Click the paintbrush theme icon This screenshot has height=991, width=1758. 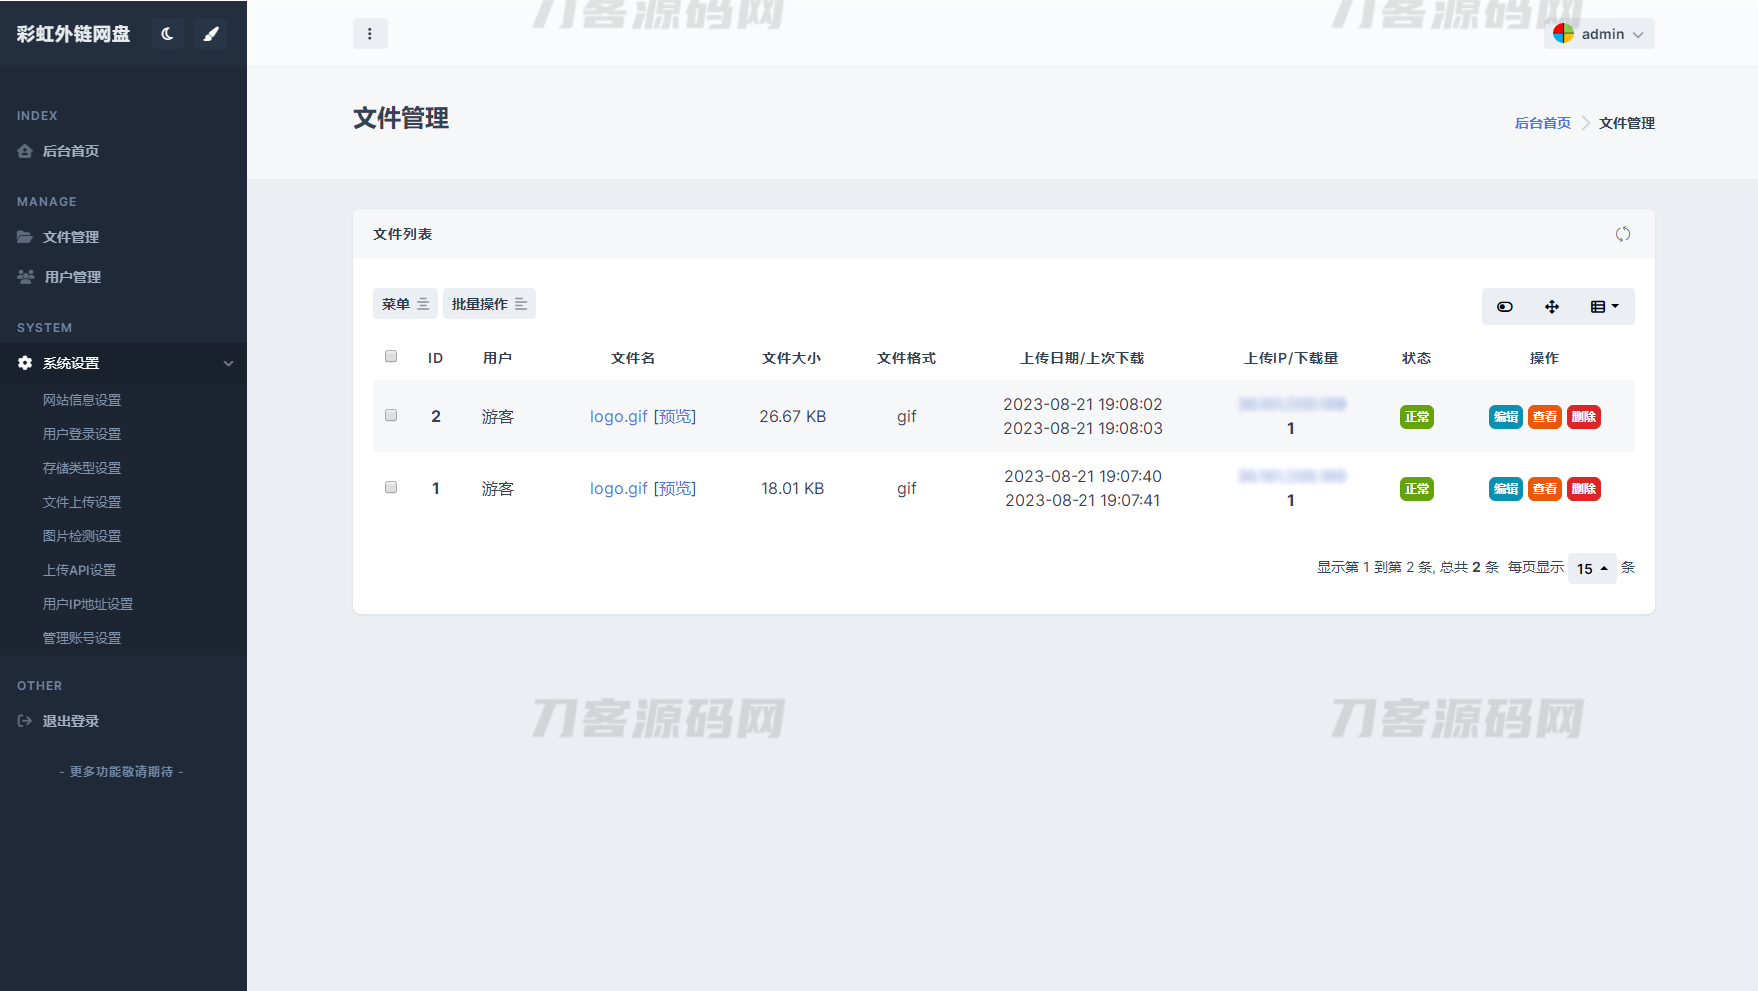coord(210,34)
